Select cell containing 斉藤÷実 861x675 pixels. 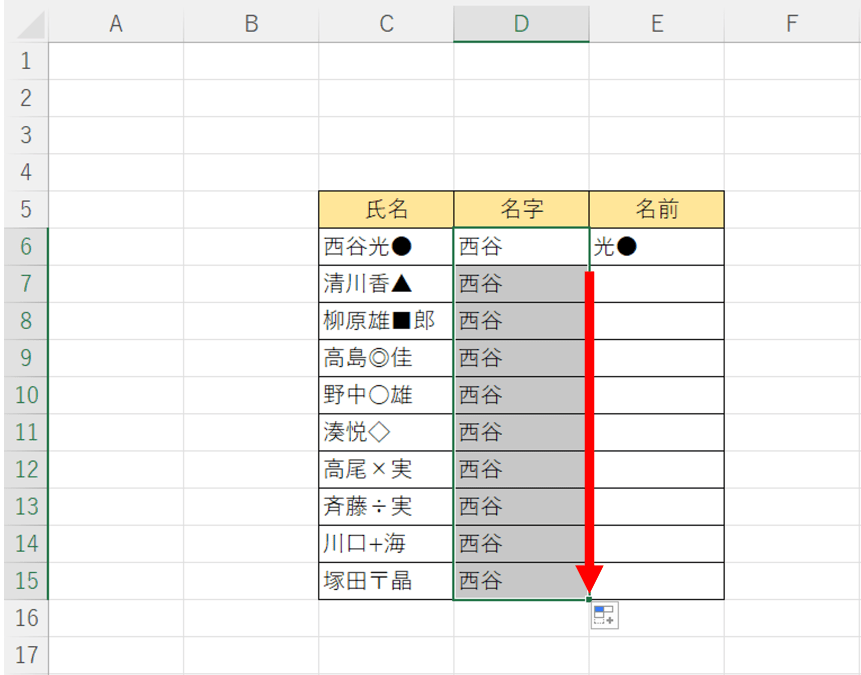[x=386, y=506]
